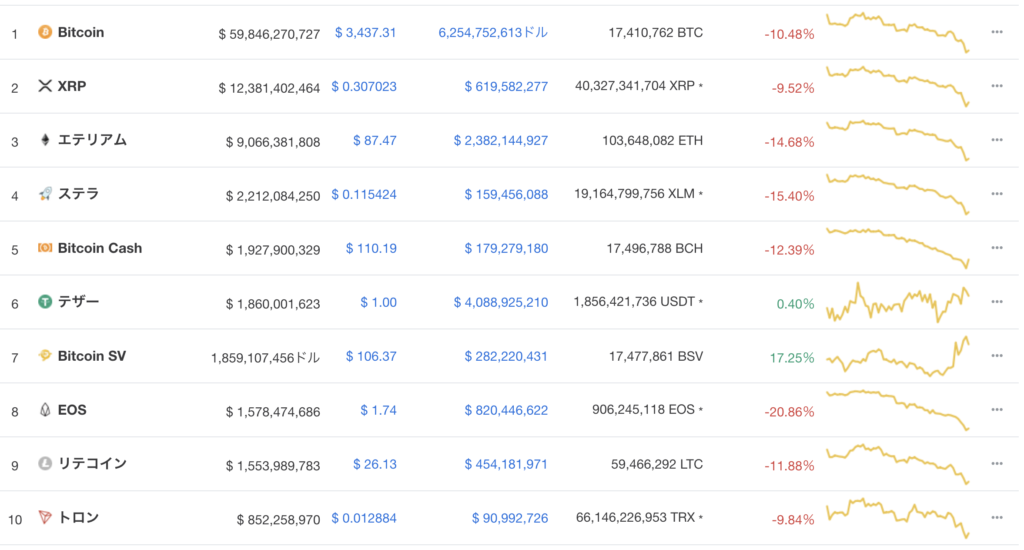Click the Bitcoin Cash logo icon
1024x550 pixels.
click(44, 248)
